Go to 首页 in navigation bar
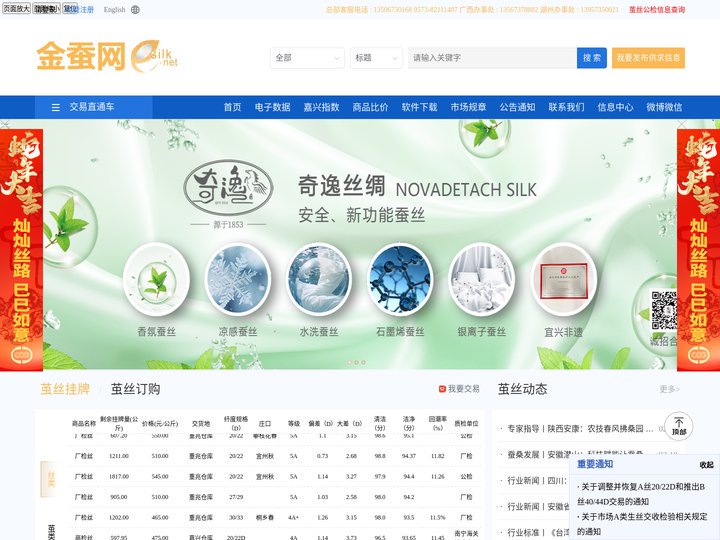Screen dimensions: 720x540 tap(232, 107)
